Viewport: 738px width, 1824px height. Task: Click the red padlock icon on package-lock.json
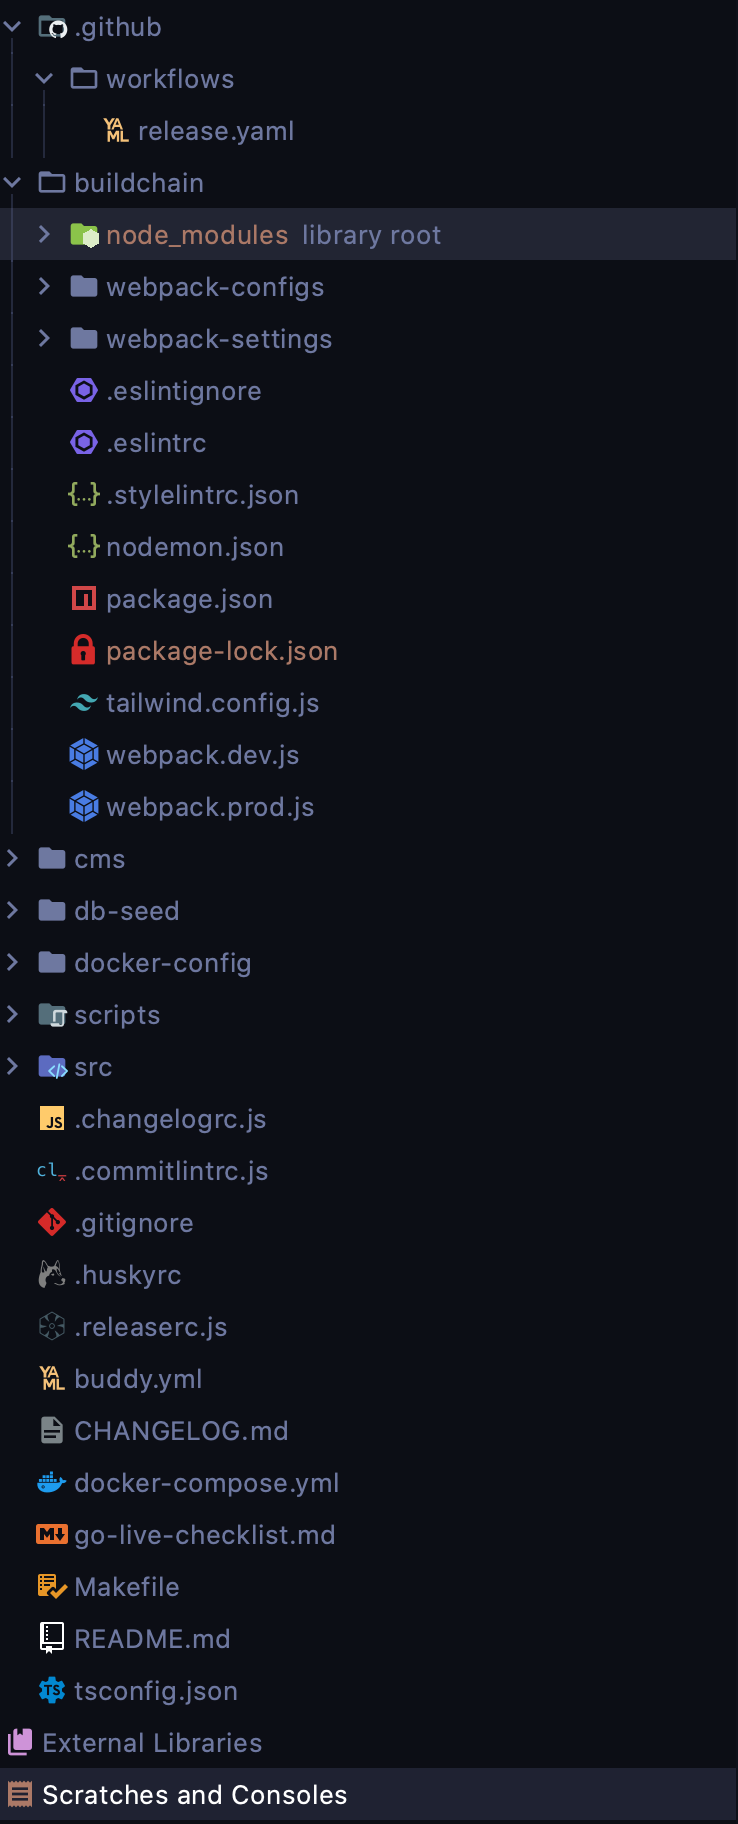84,650
